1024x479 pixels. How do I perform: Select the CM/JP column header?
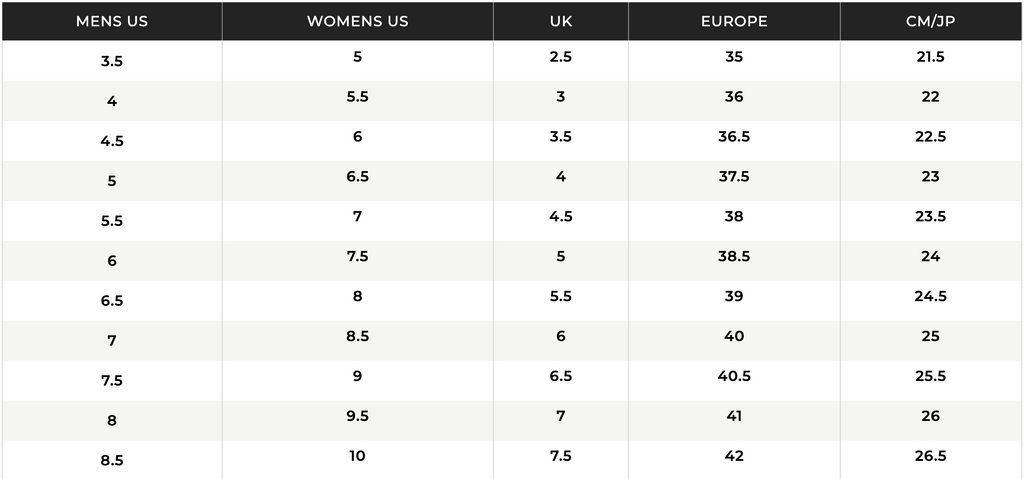click(931, 21)
